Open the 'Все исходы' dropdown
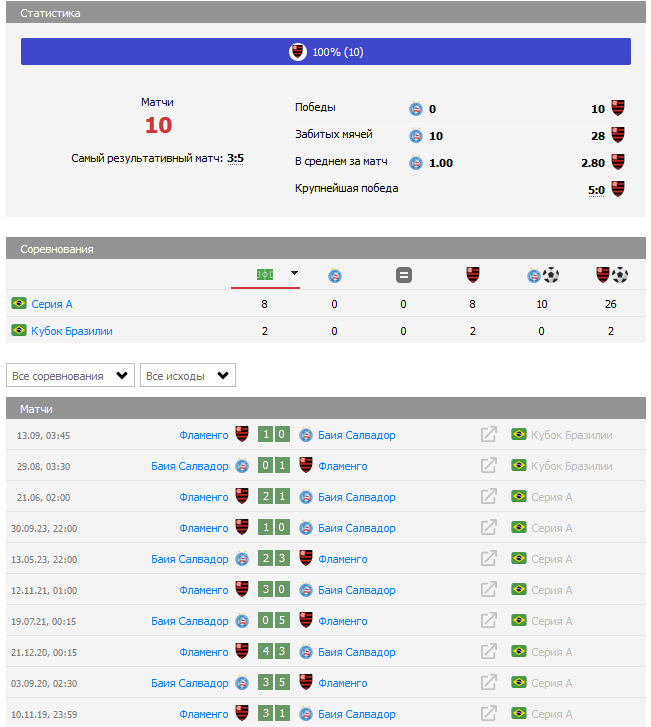This screenshot has height=727, width=651. point(187,376)
